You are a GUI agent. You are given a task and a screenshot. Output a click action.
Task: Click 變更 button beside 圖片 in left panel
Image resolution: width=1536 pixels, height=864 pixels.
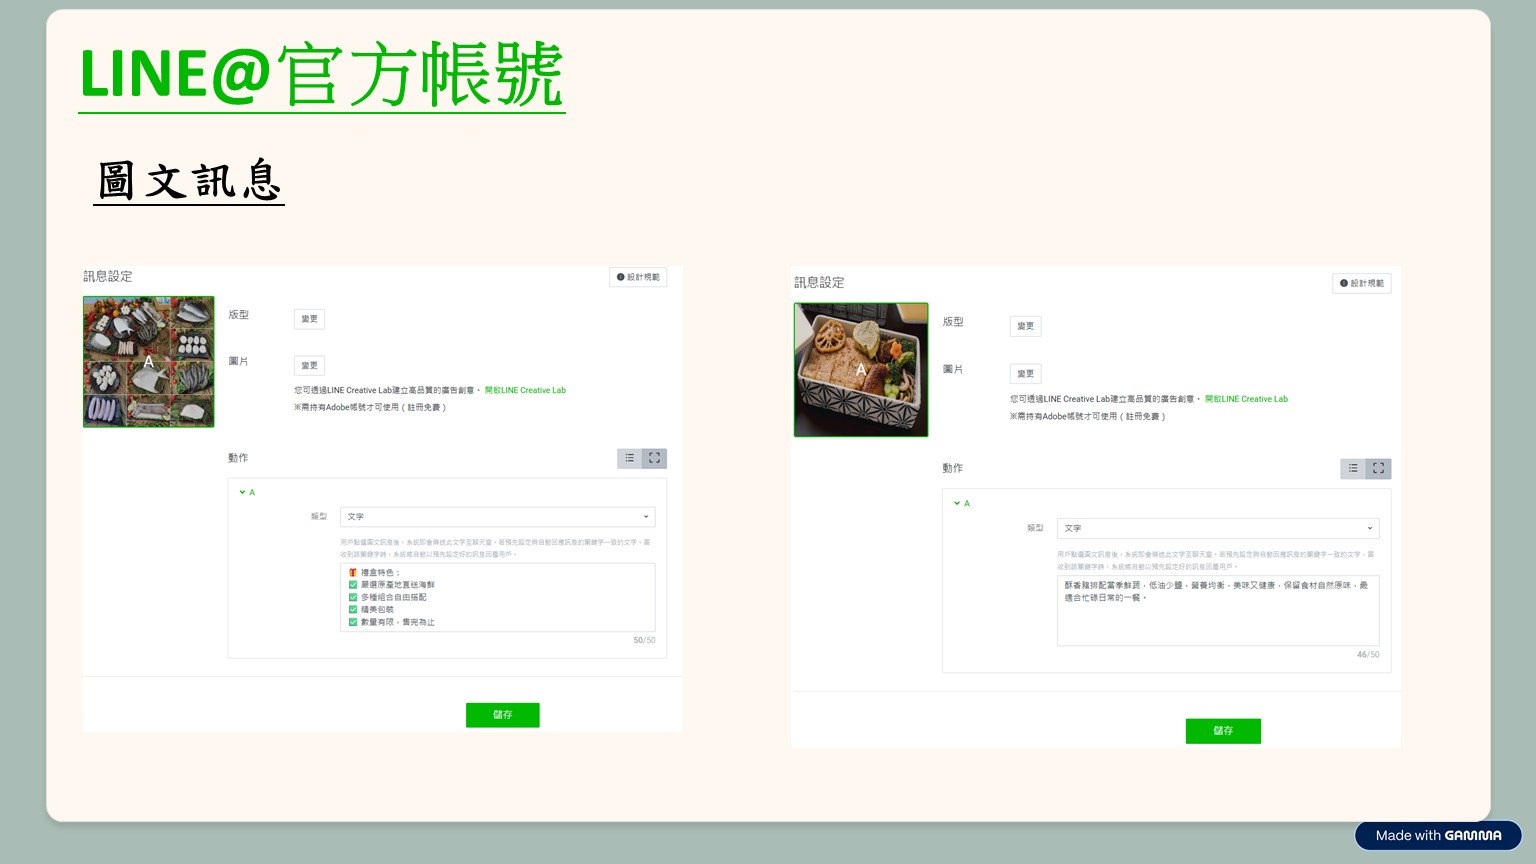[x=309, y=366]
